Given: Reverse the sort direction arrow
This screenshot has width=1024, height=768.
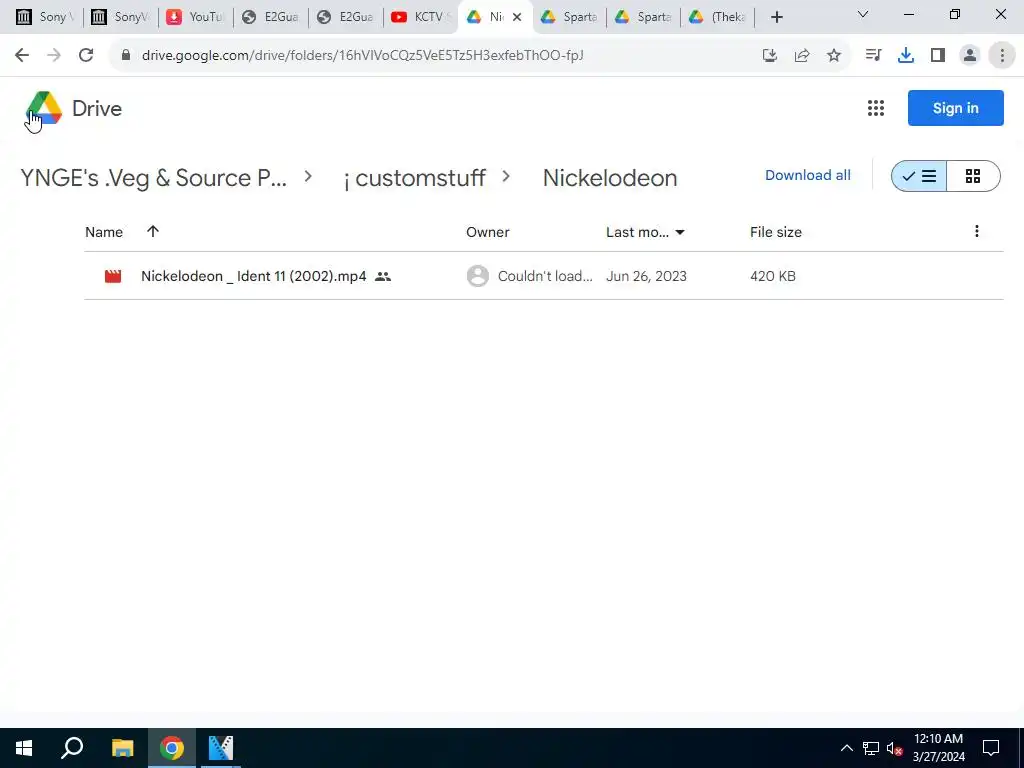Looking at the screenshot, I should (153, 231).
